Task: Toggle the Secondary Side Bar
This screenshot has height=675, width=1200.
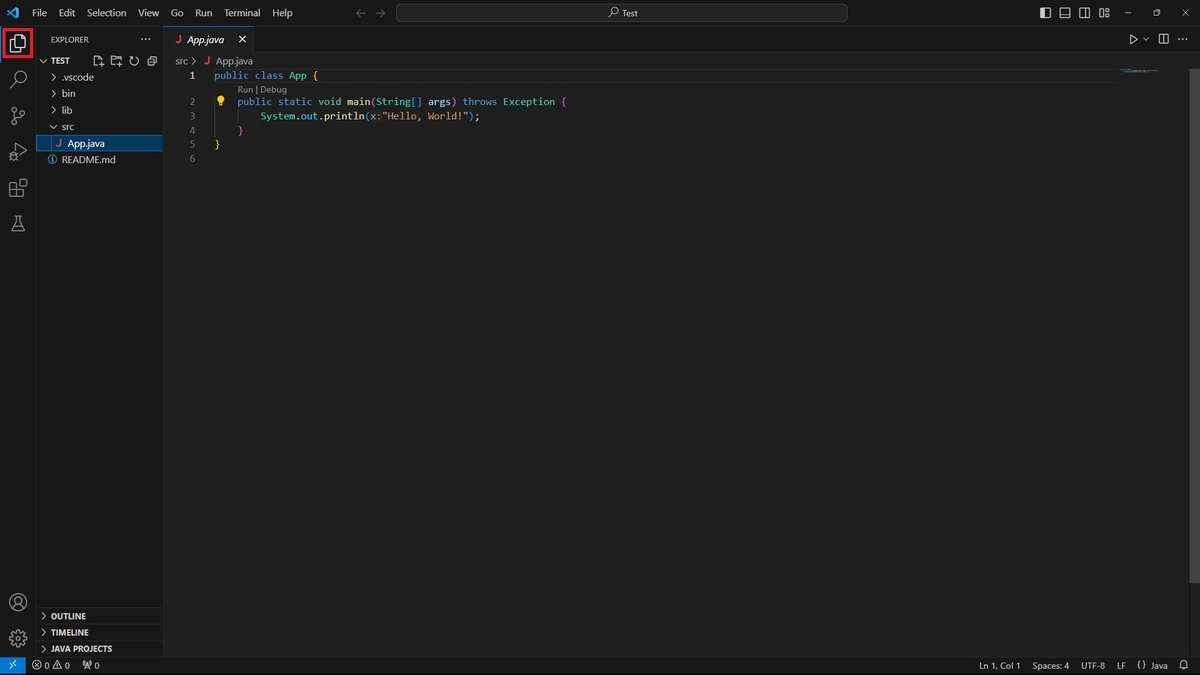Action: [1084, 12]
